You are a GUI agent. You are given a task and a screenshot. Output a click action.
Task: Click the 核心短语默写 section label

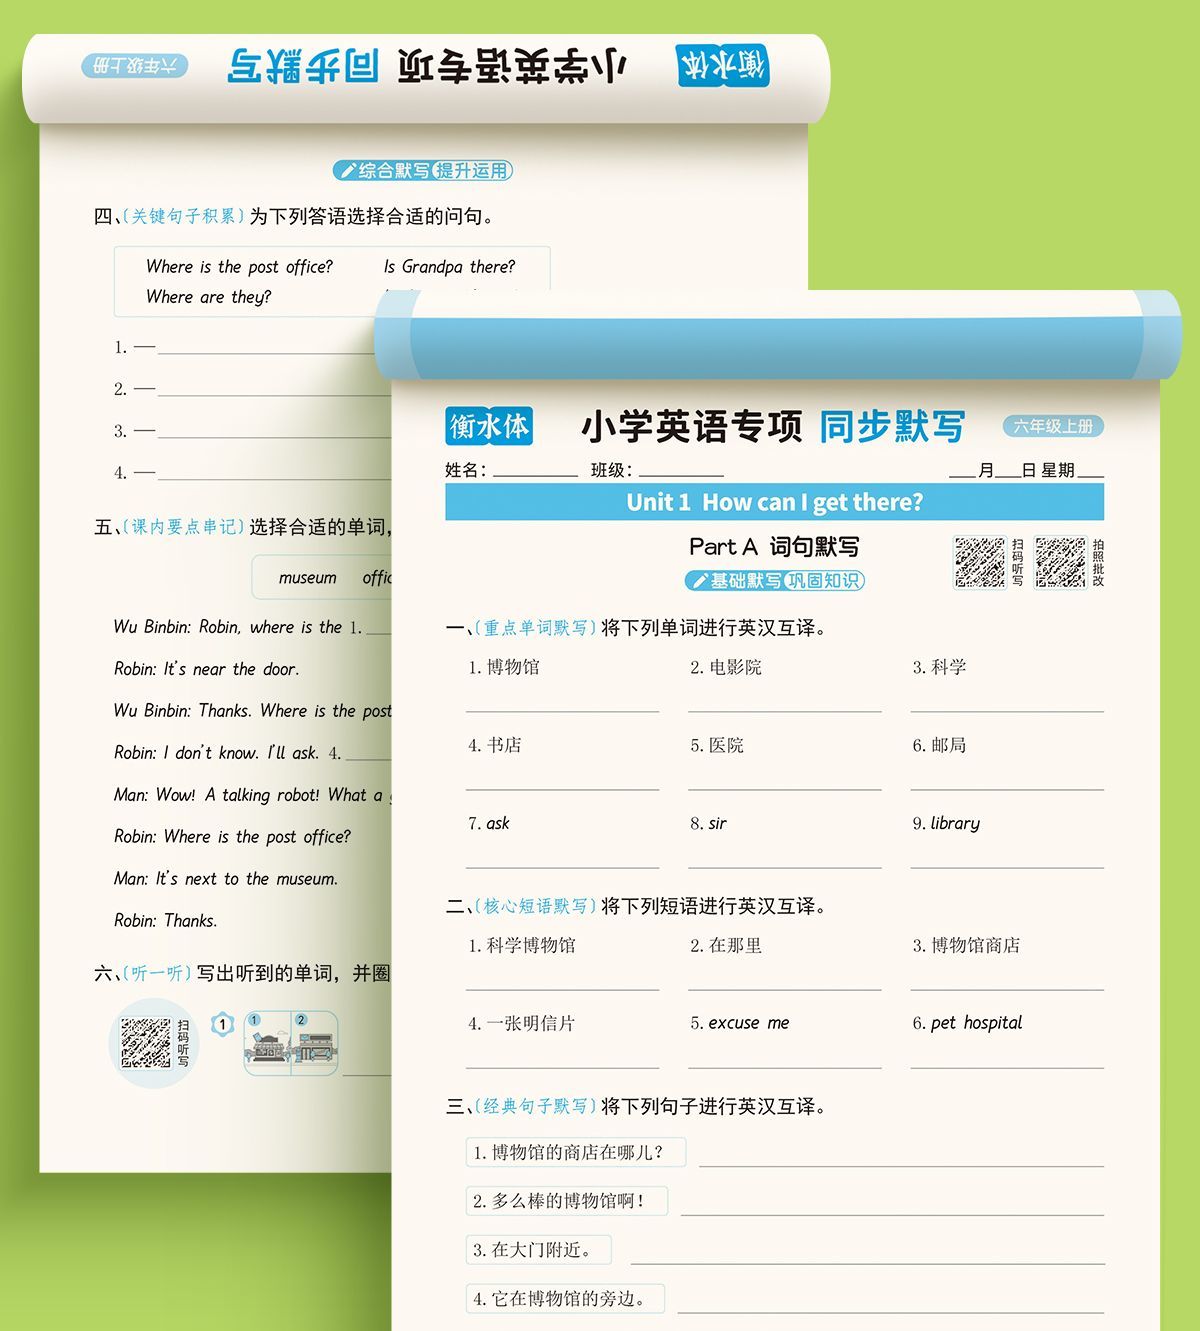[535, 906]
